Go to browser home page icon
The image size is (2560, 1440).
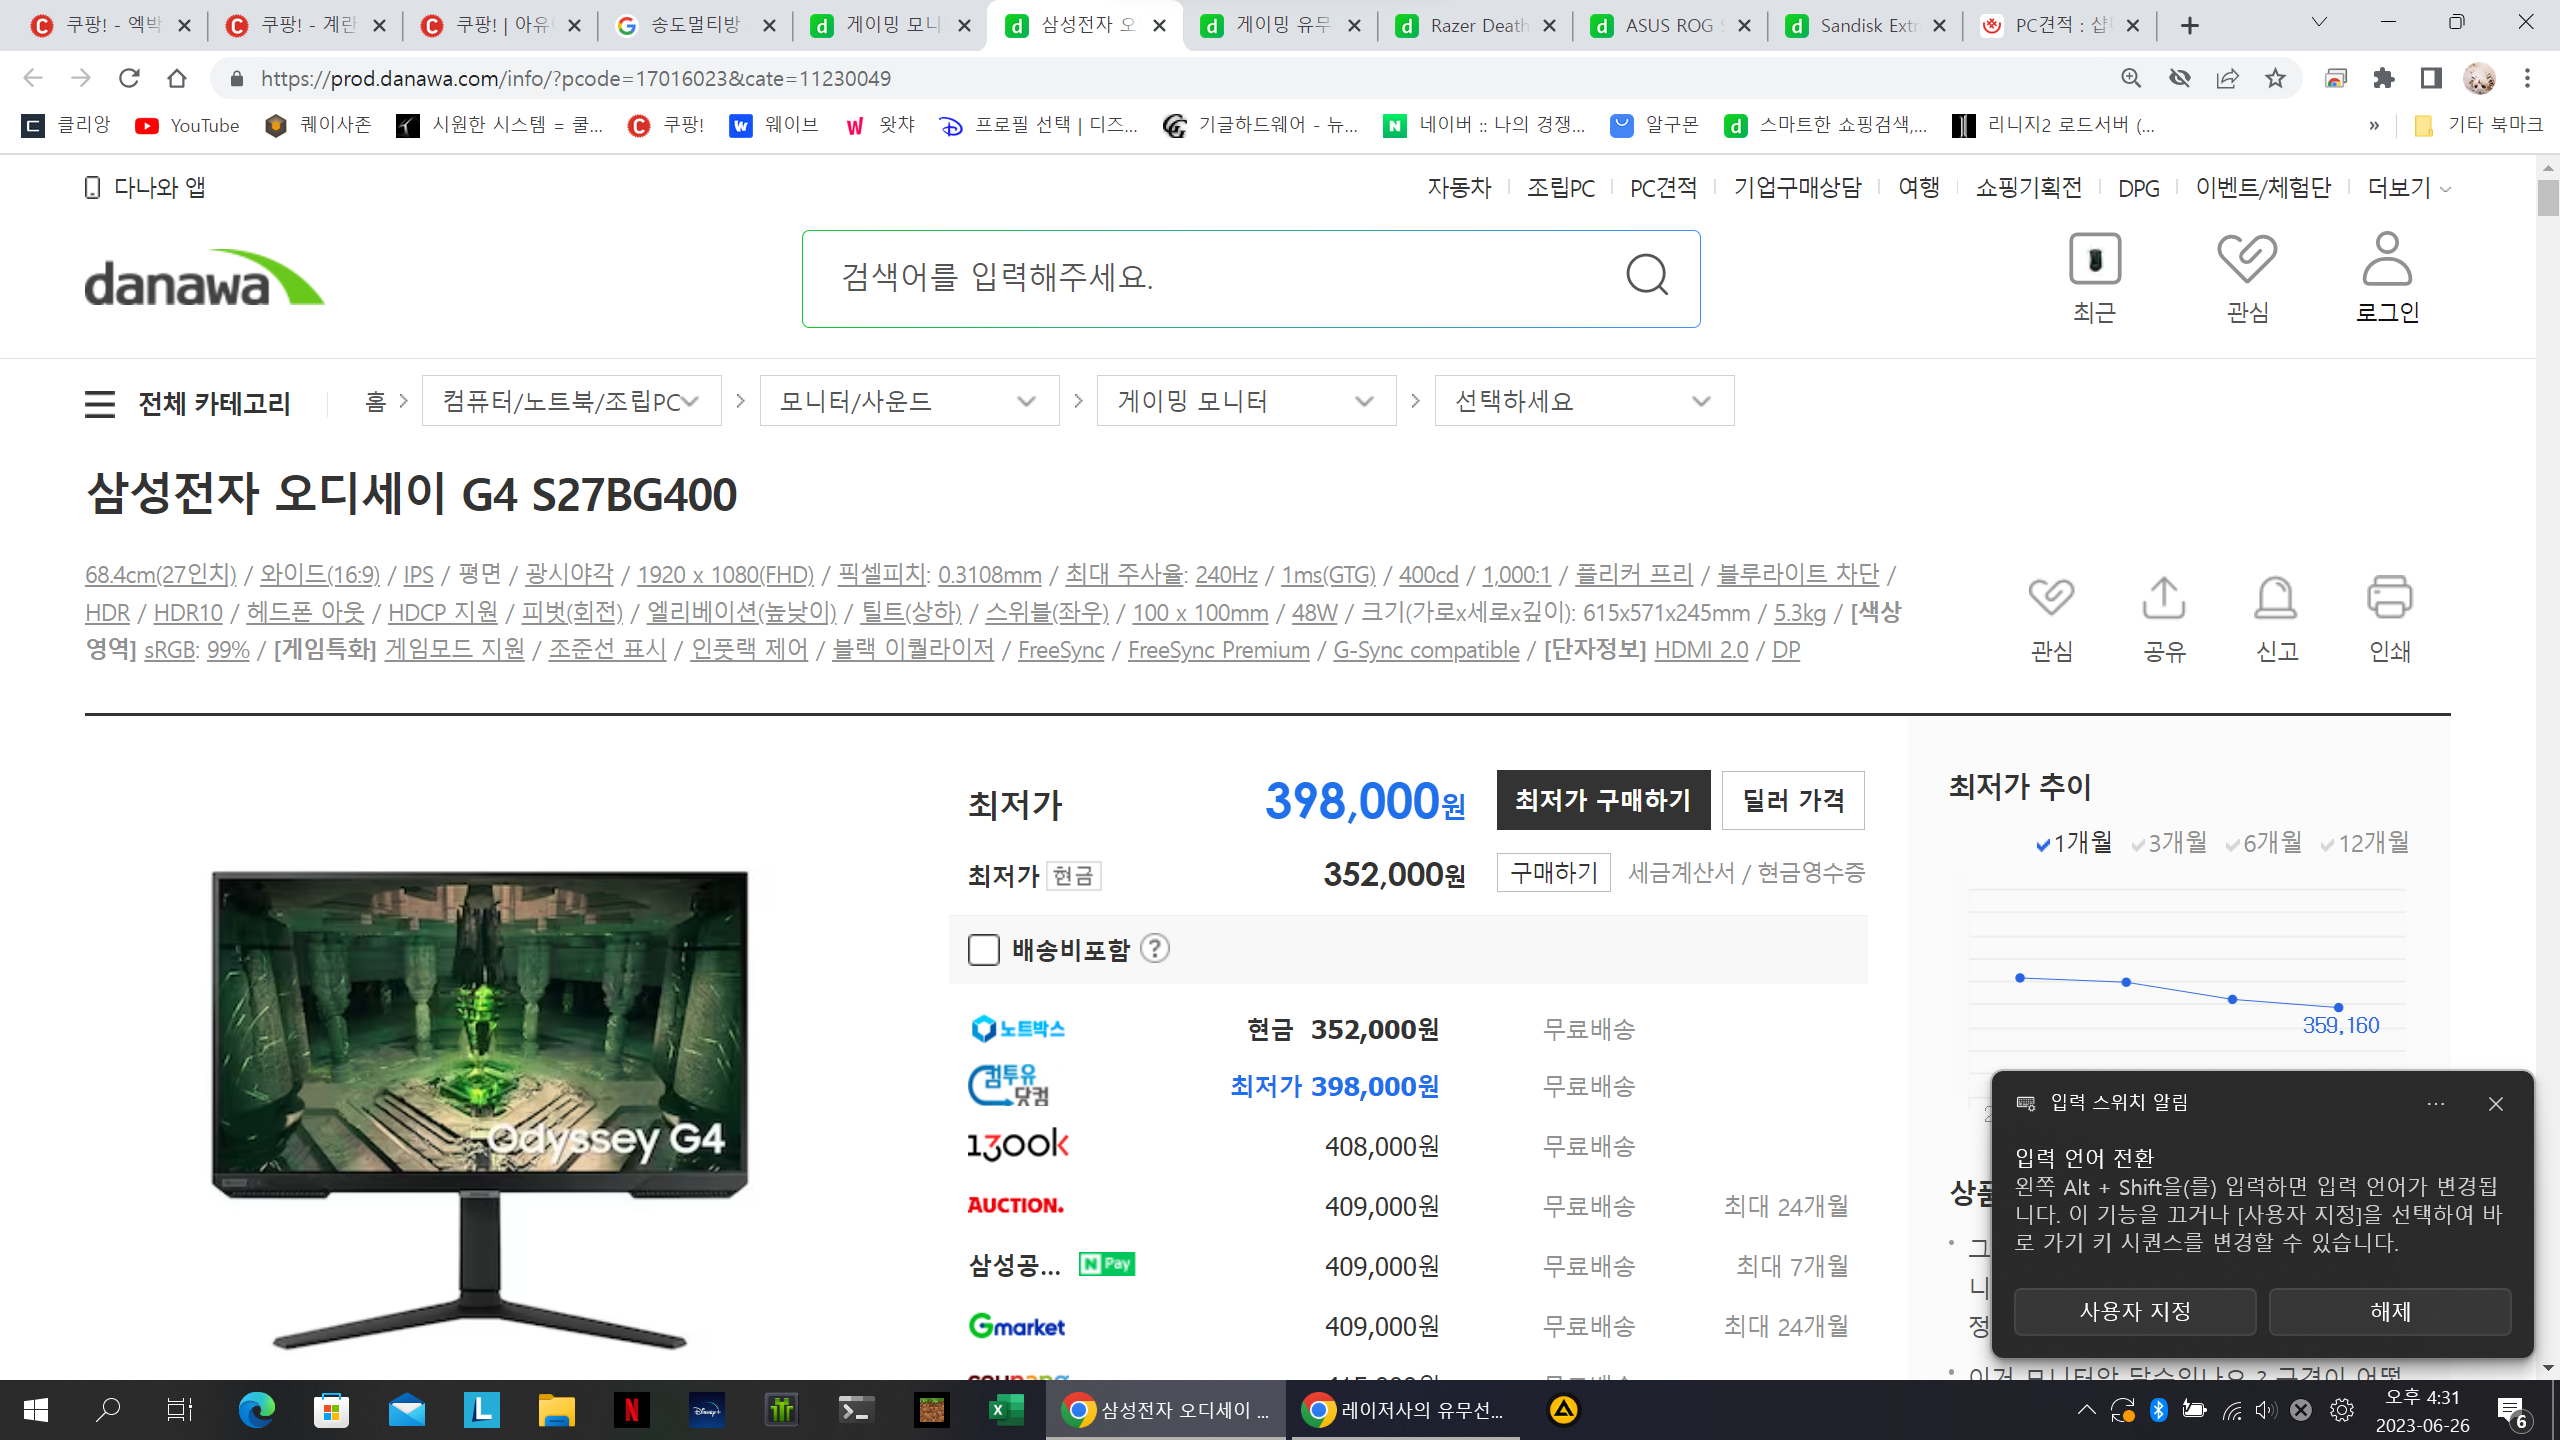177,78
